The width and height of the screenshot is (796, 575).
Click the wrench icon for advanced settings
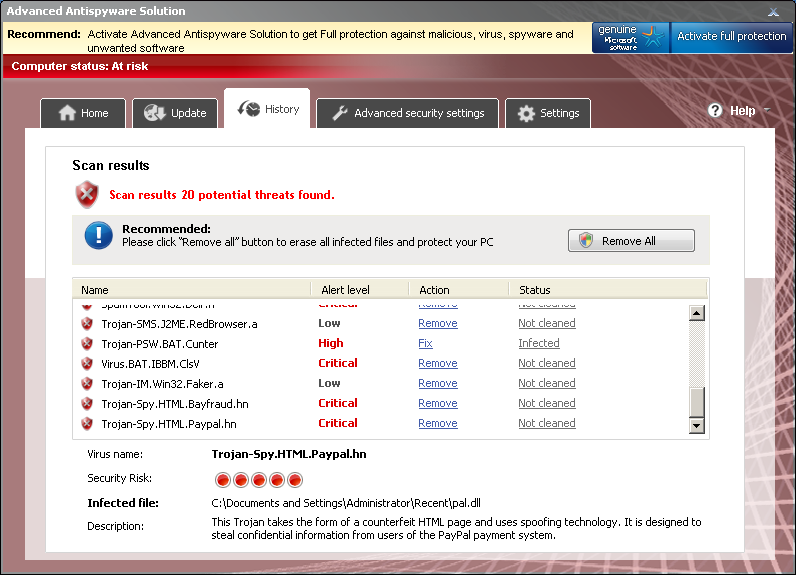[340, 113]
